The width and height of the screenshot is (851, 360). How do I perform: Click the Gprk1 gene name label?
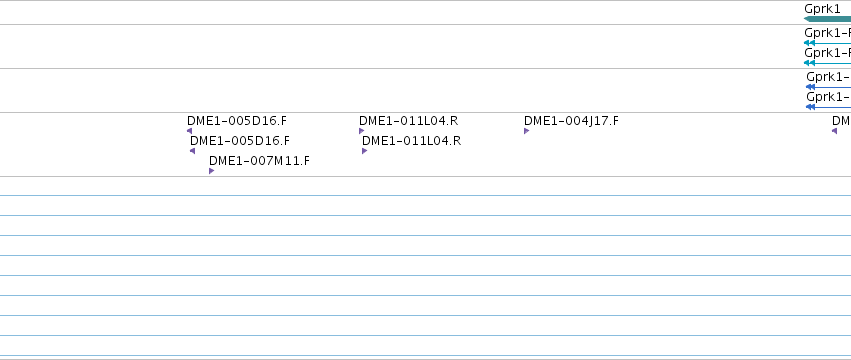822,9
